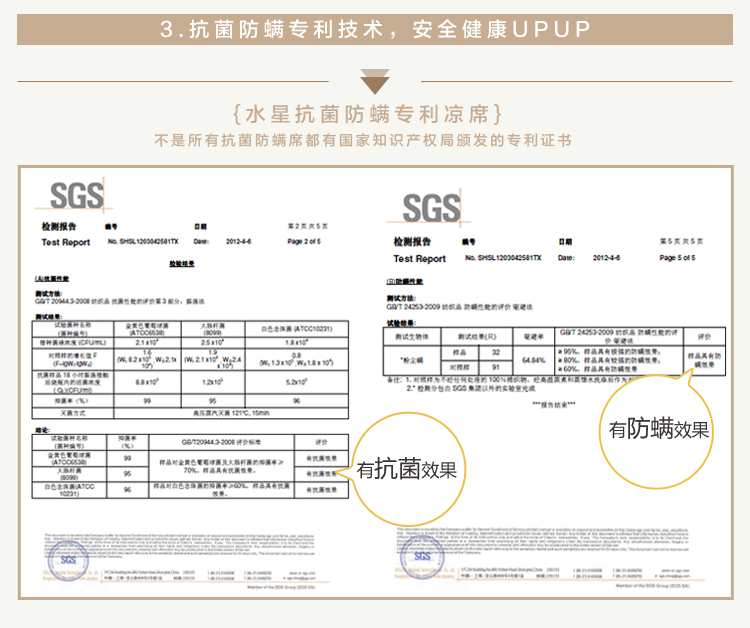Select the '有抗菌效果' callout bubble

click(407, 469)
